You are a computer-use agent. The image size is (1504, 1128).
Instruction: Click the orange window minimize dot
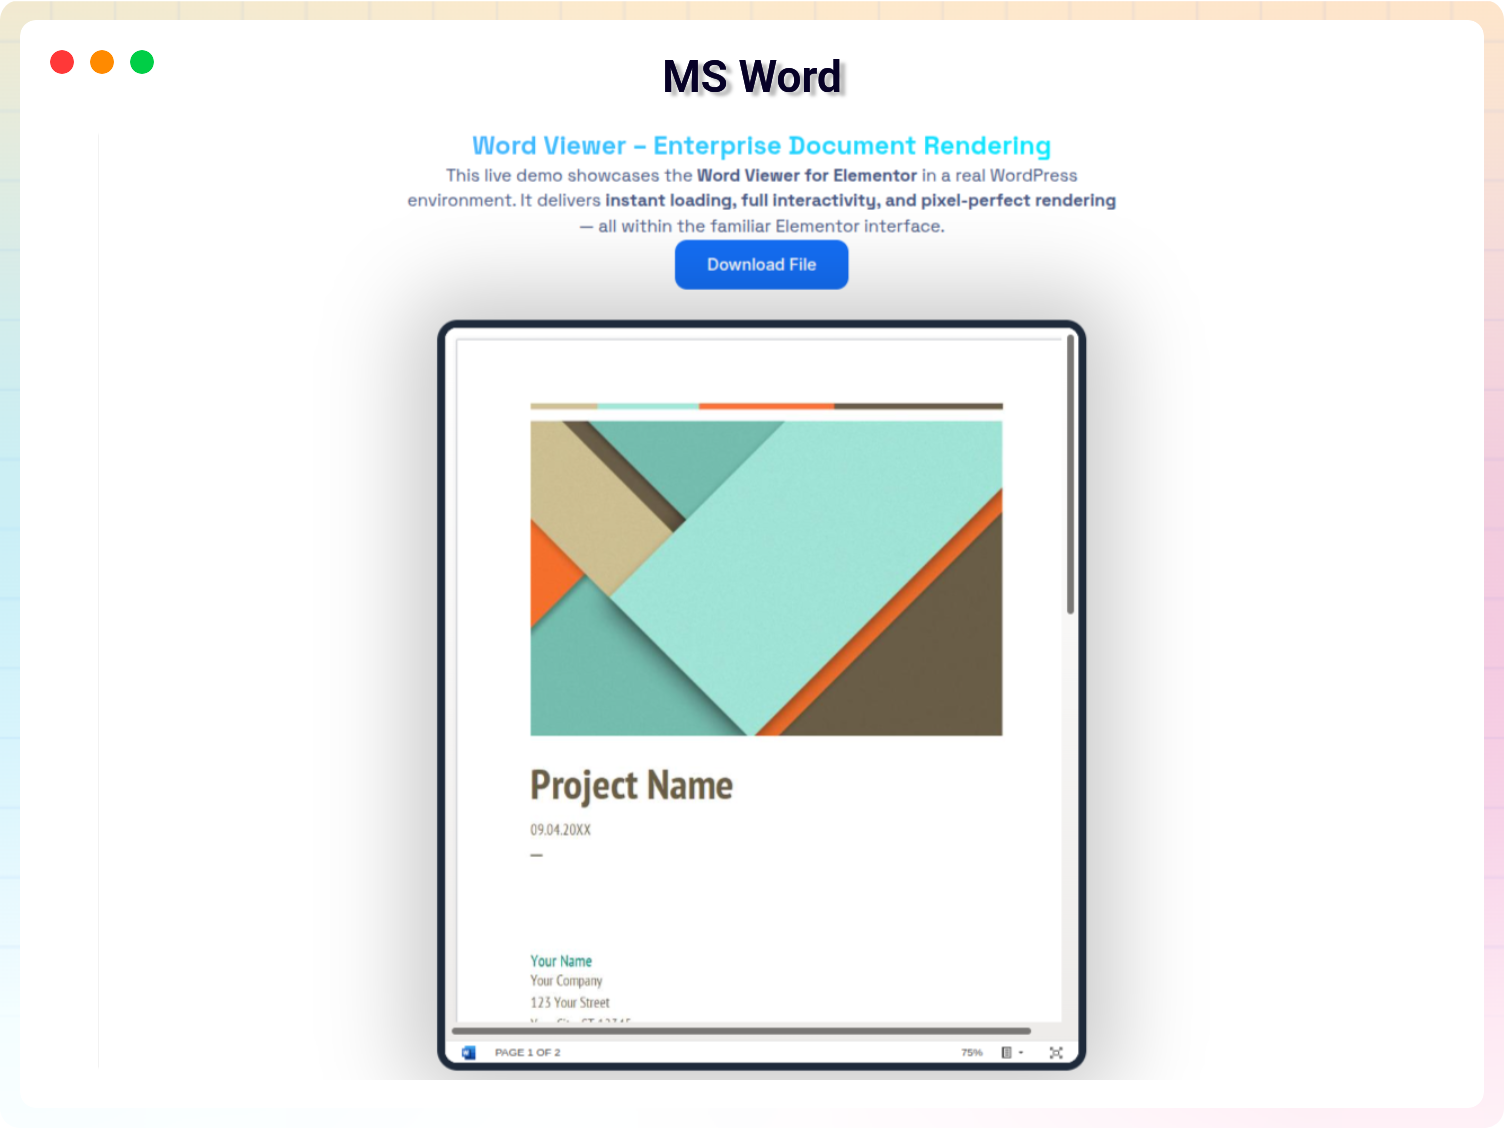pyautogui.click(x=102, y=62)
